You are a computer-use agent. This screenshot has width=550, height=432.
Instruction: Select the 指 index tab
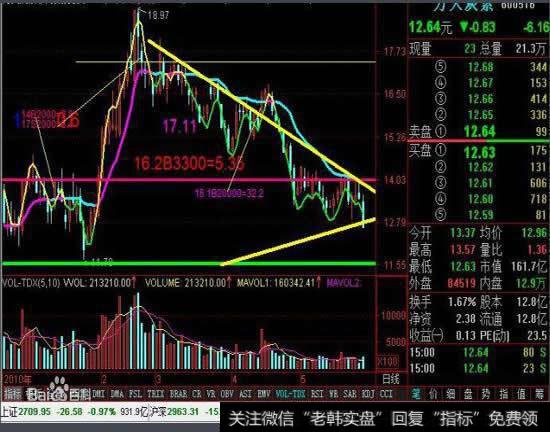point(503,394)
